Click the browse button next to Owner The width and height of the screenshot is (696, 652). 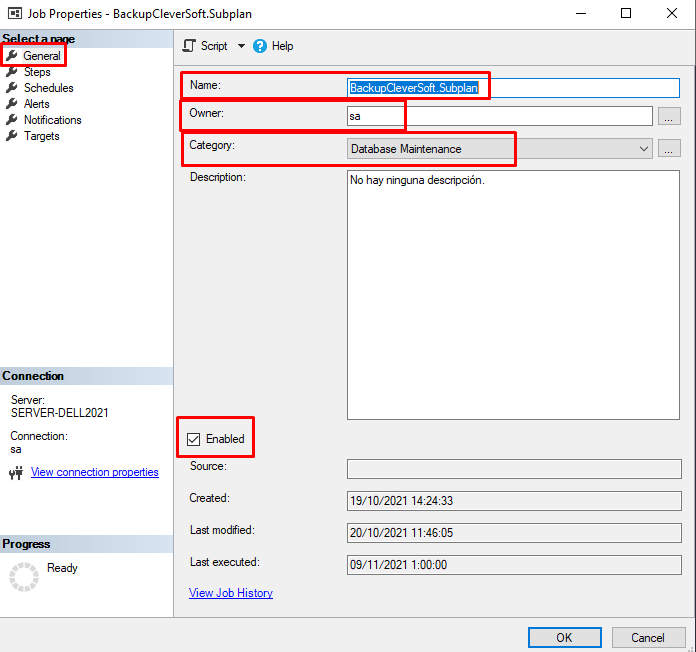670,116
